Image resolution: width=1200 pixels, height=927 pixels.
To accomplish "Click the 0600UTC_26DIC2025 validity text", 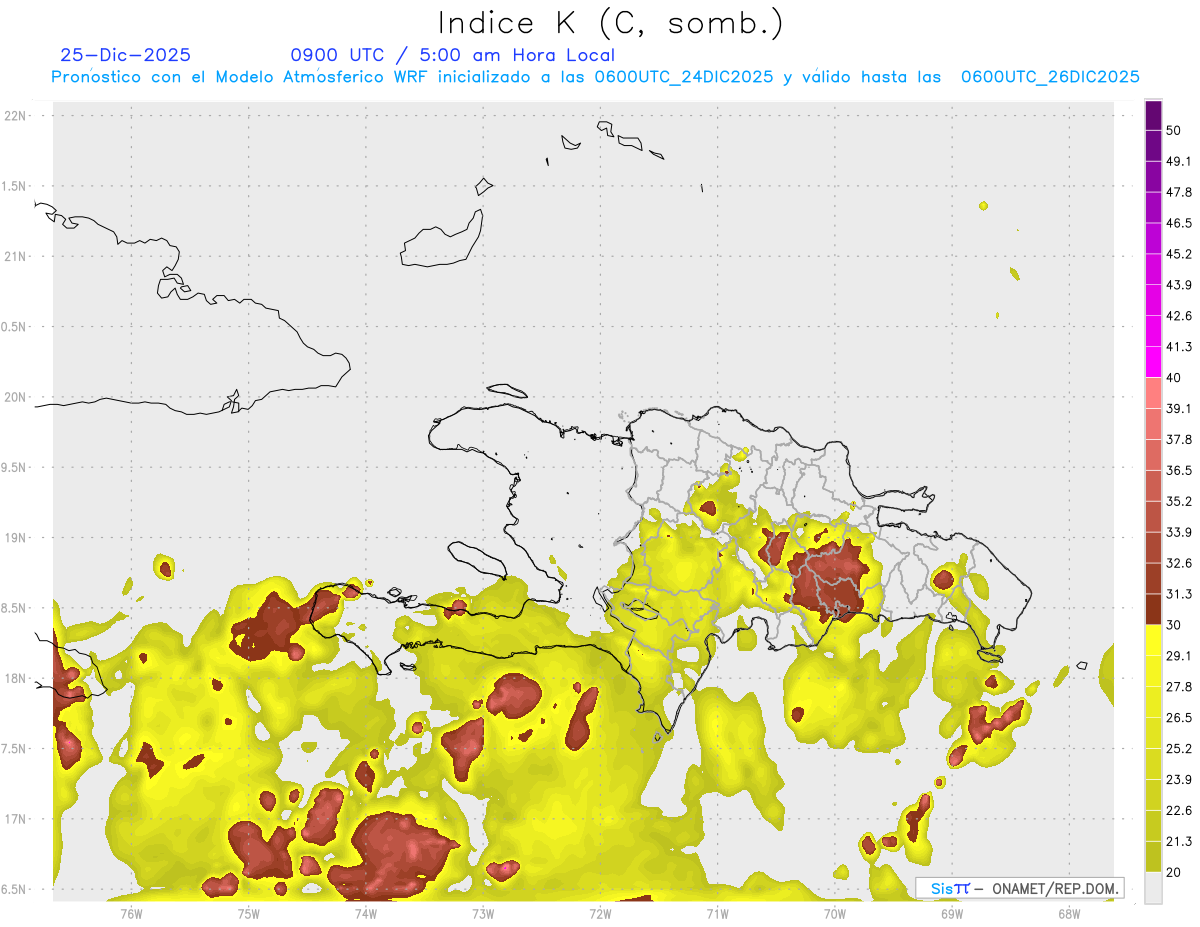I will [1050, 77].
